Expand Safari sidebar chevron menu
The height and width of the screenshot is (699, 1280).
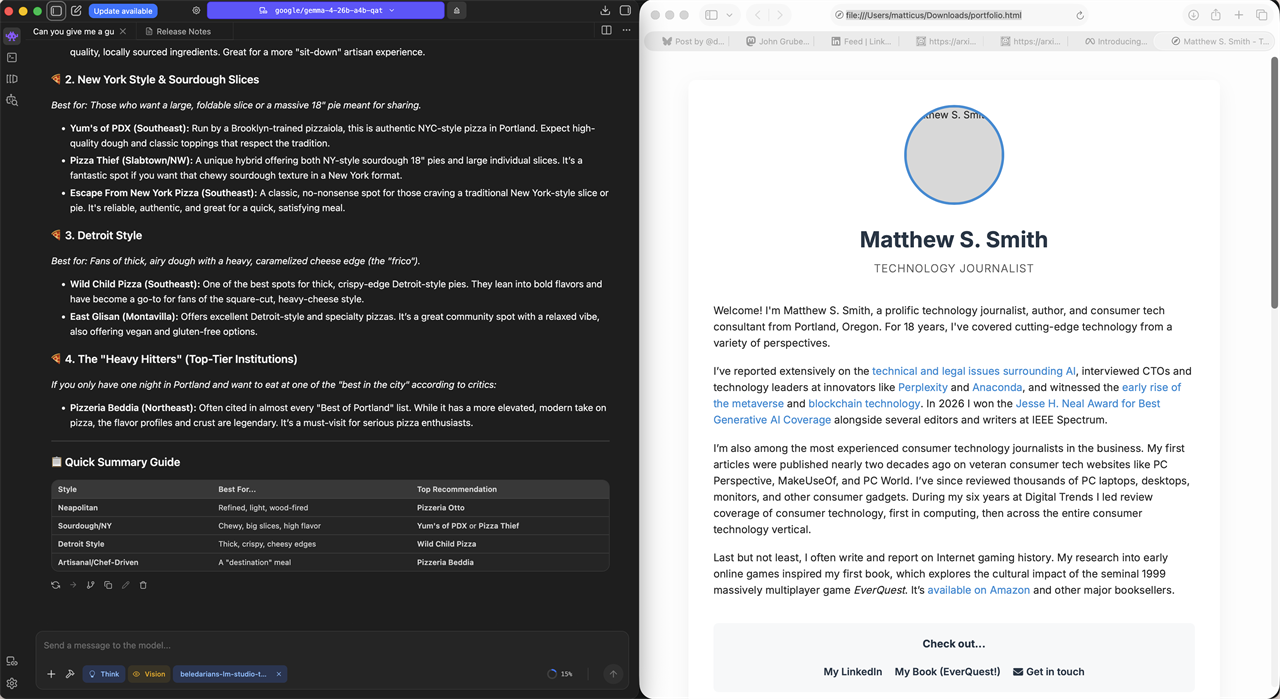coord(729,15)
